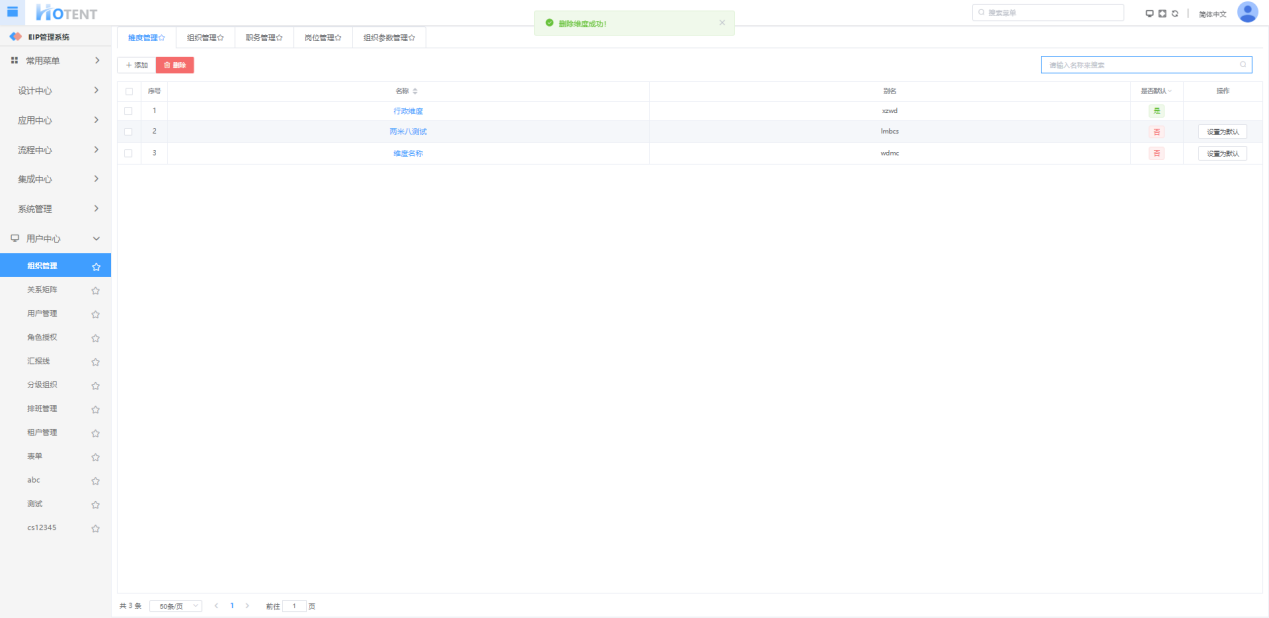Click the 是 default tag for 行政维度

tap(1156, 111)
